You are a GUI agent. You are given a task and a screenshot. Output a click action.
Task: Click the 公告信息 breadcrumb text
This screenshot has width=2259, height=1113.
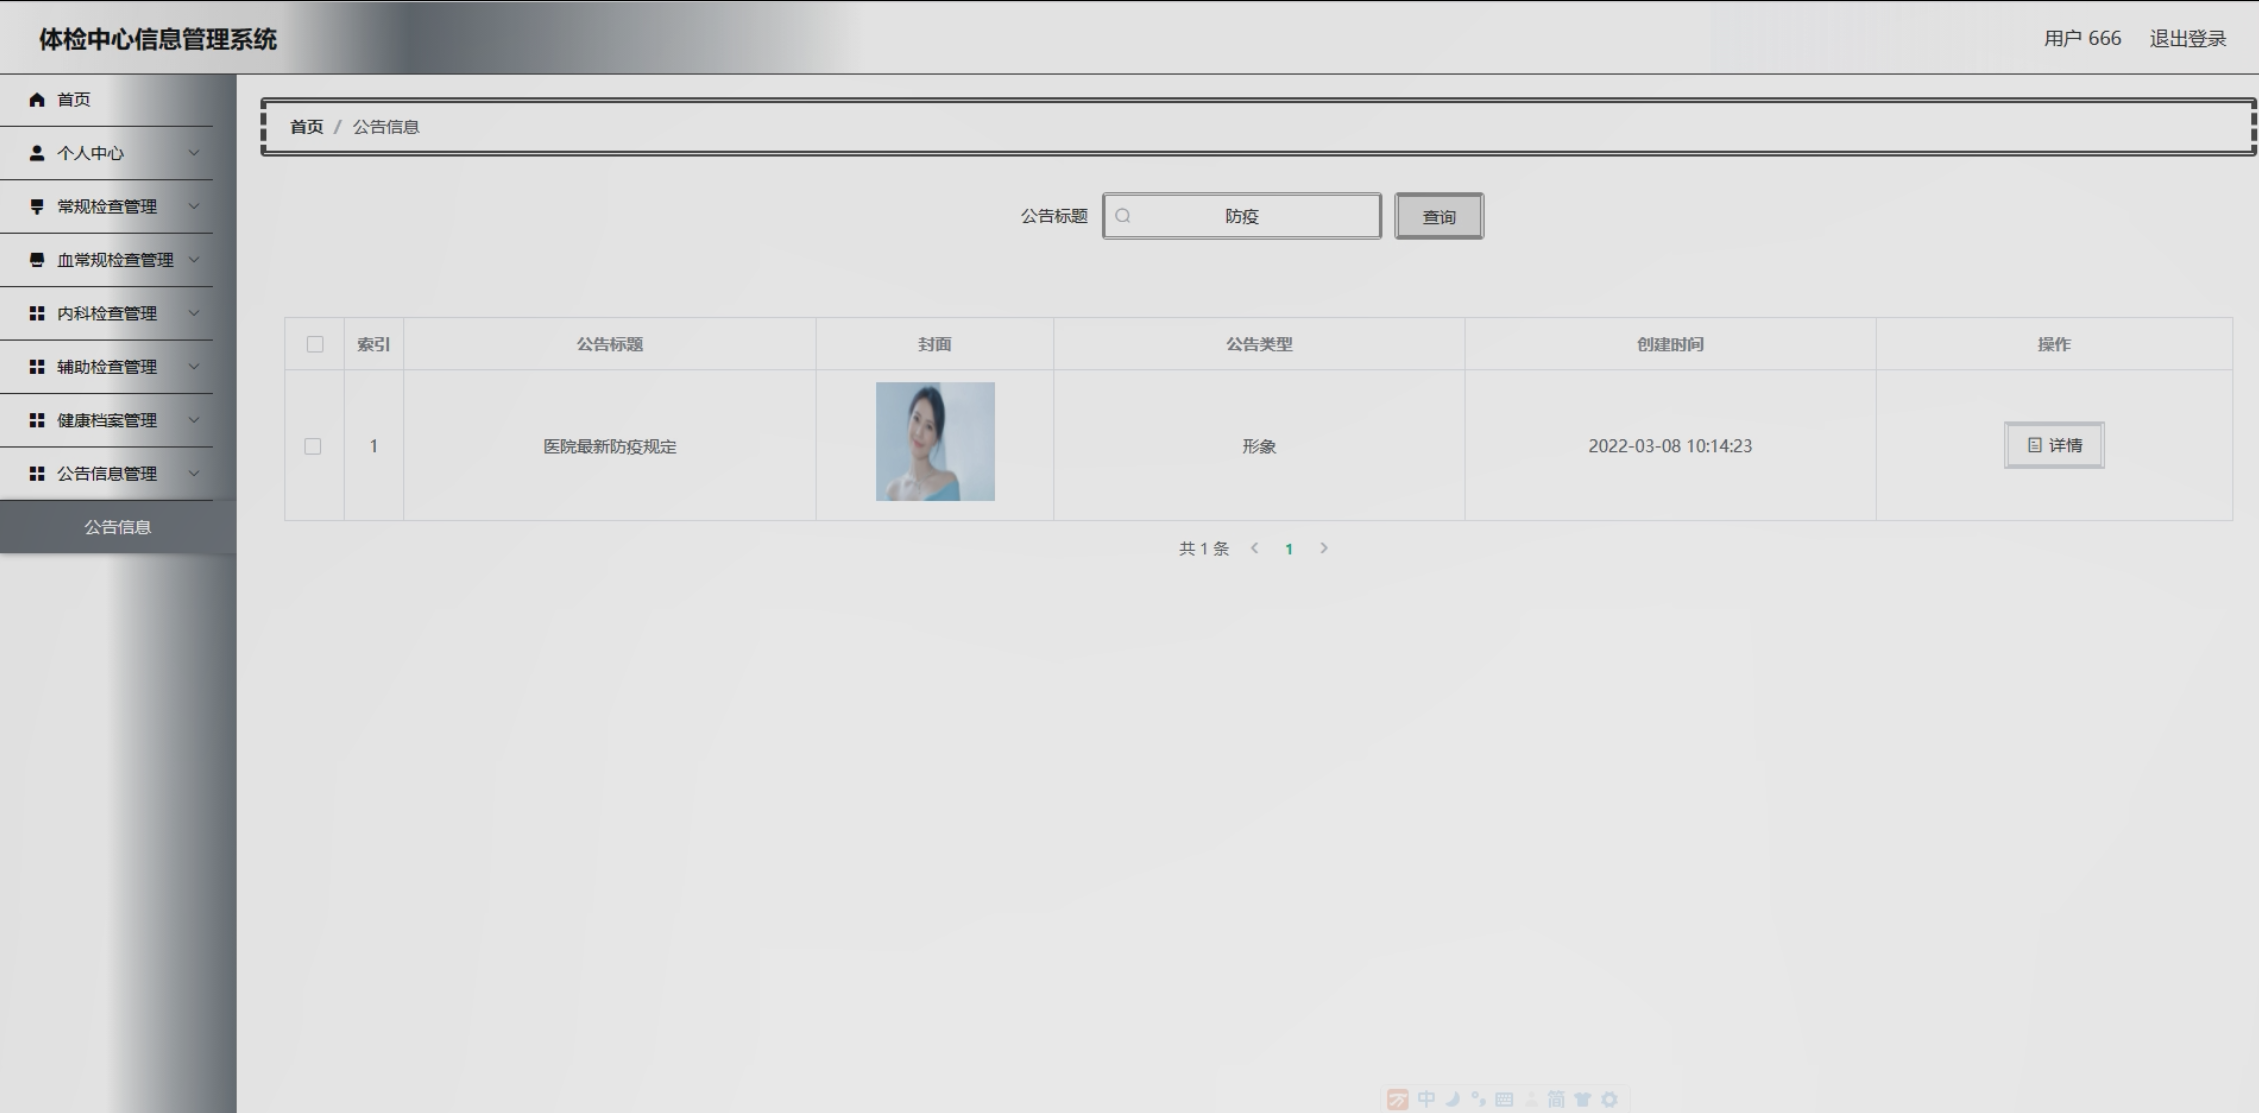click(x=386, y=127)
